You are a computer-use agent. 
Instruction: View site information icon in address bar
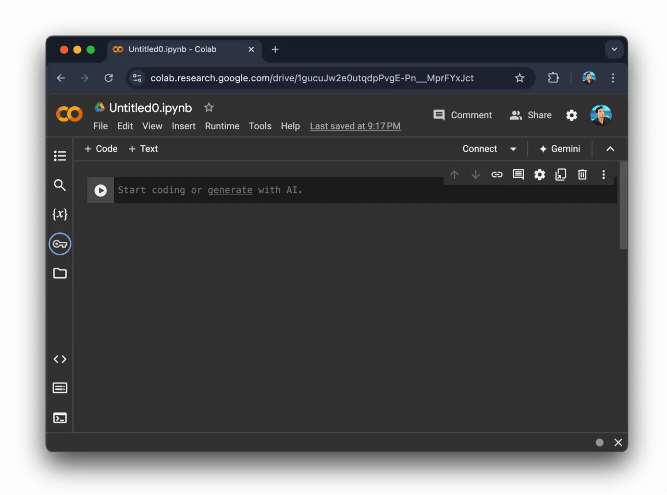(x=137, y=78)
